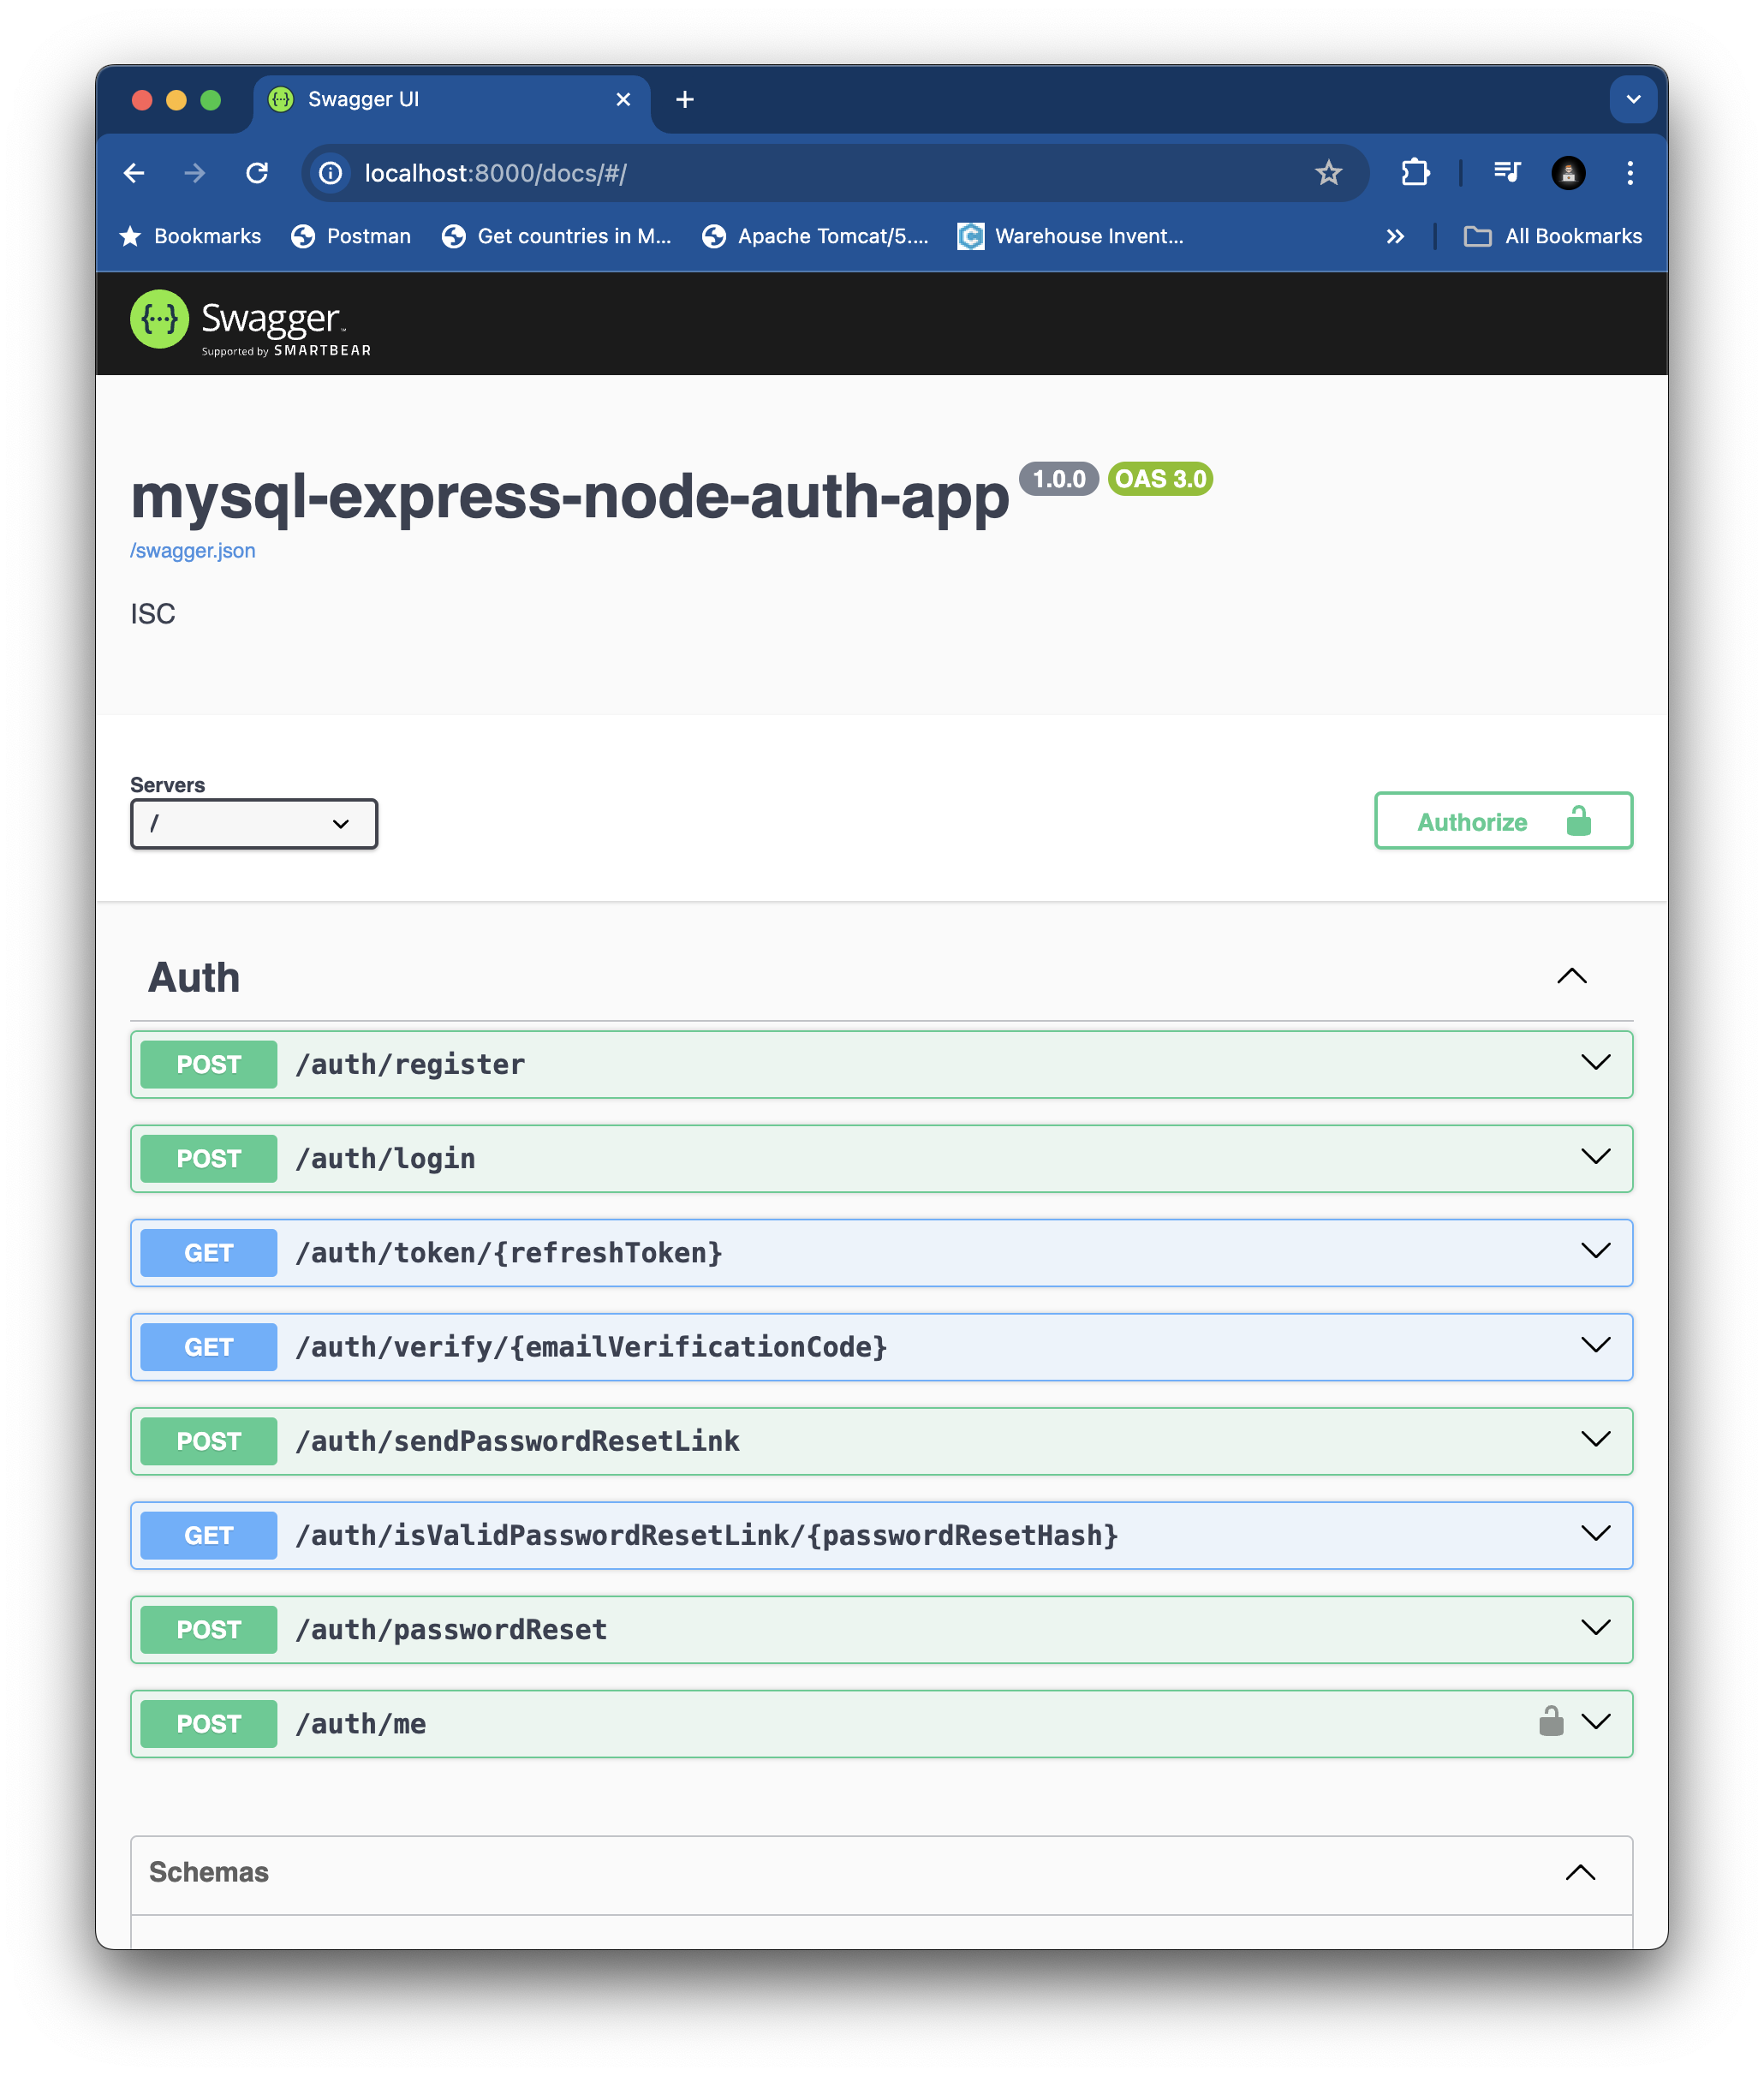Screen dimensions: 1764x2076
Task: Click the /auth/login path text
Action: click(x=386, y=1158)
